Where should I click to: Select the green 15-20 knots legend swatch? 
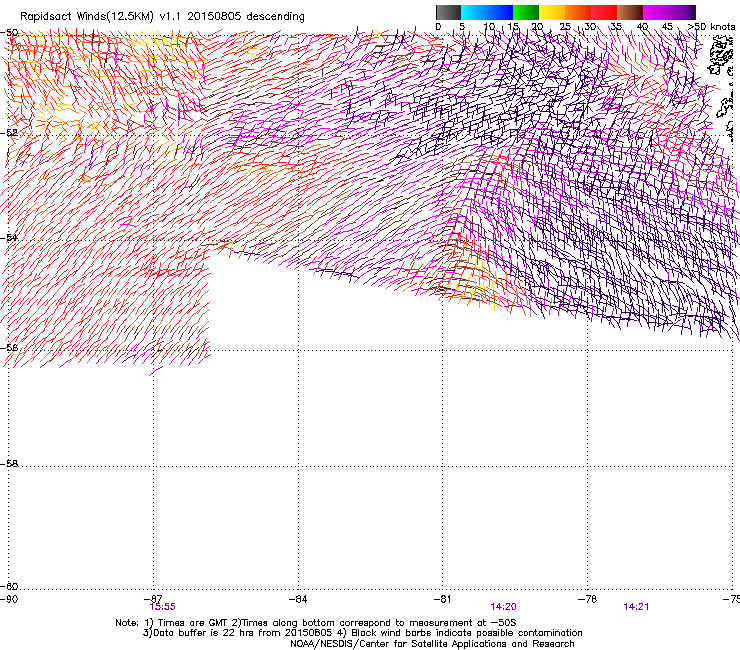point(526,12)
